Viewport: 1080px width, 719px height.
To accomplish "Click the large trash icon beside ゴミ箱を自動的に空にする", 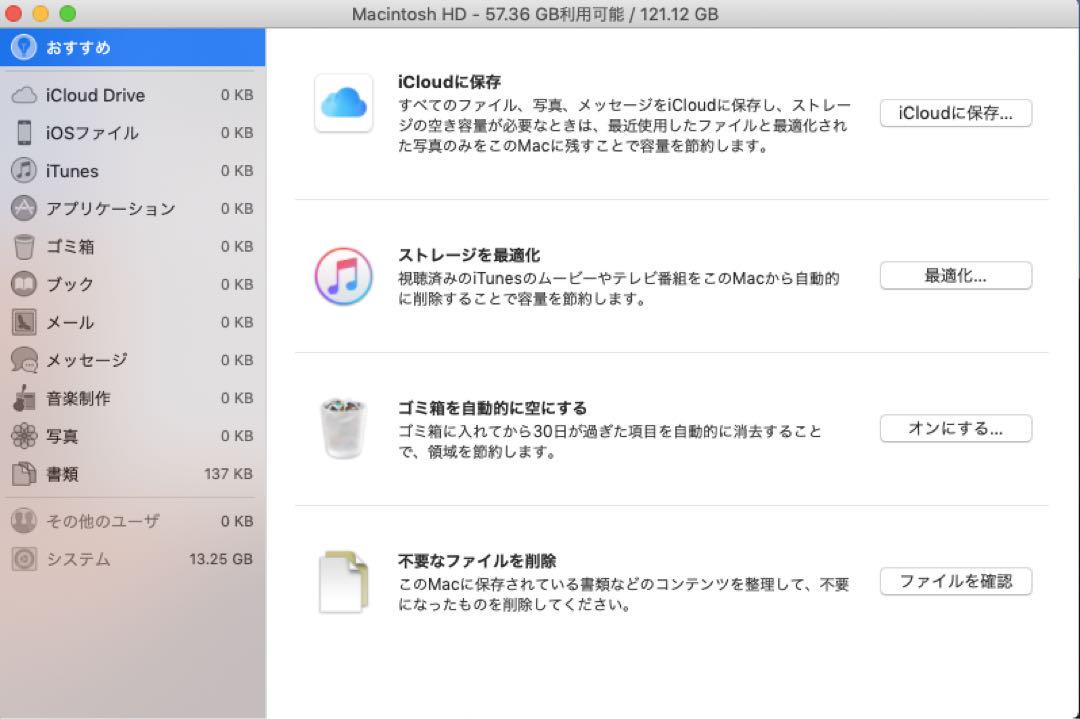I will coord(344,428).
